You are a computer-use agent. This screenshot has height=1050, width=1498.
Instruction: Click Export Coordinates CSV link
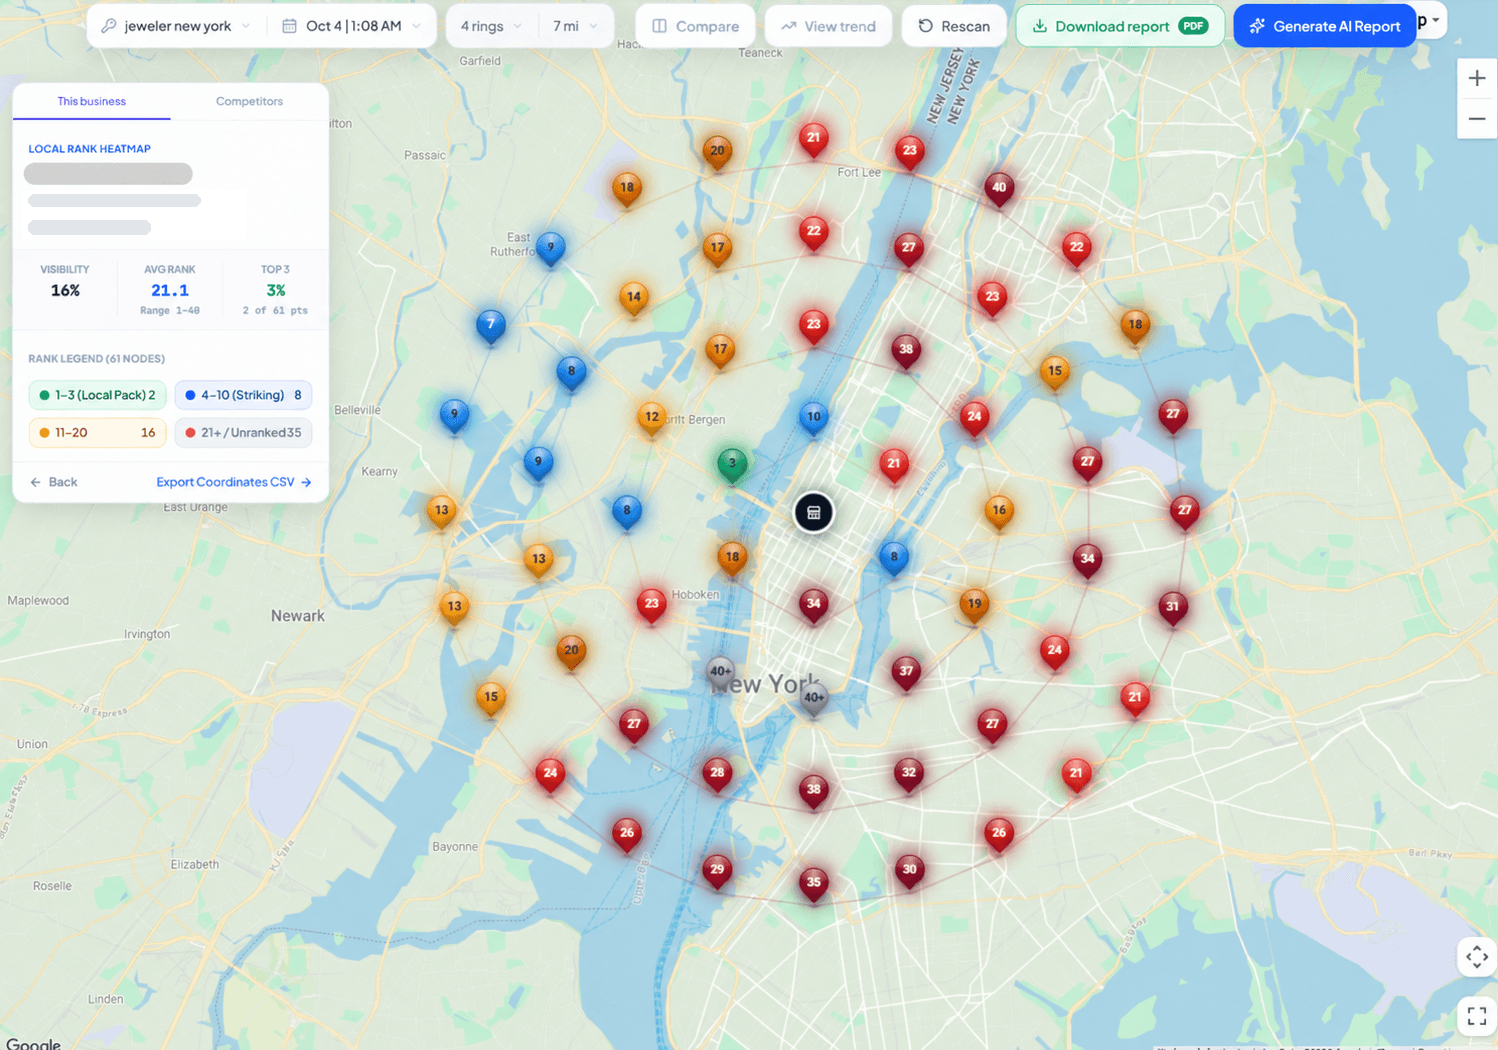tap(234, 482)
